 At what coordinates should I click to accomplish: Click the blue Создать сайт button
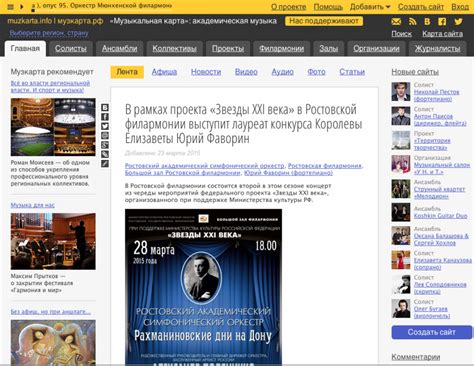432,332
